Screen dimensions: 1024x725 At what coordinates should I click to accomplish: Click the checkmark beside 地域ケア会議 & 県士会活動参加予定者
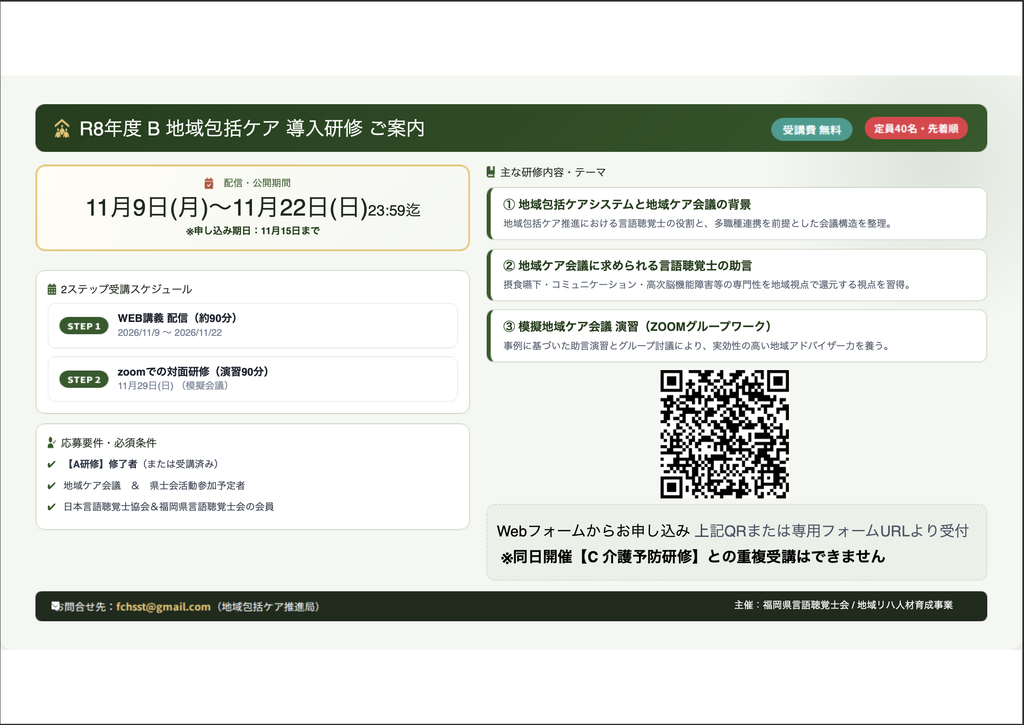pyautogui.click(x=52, y=486)
